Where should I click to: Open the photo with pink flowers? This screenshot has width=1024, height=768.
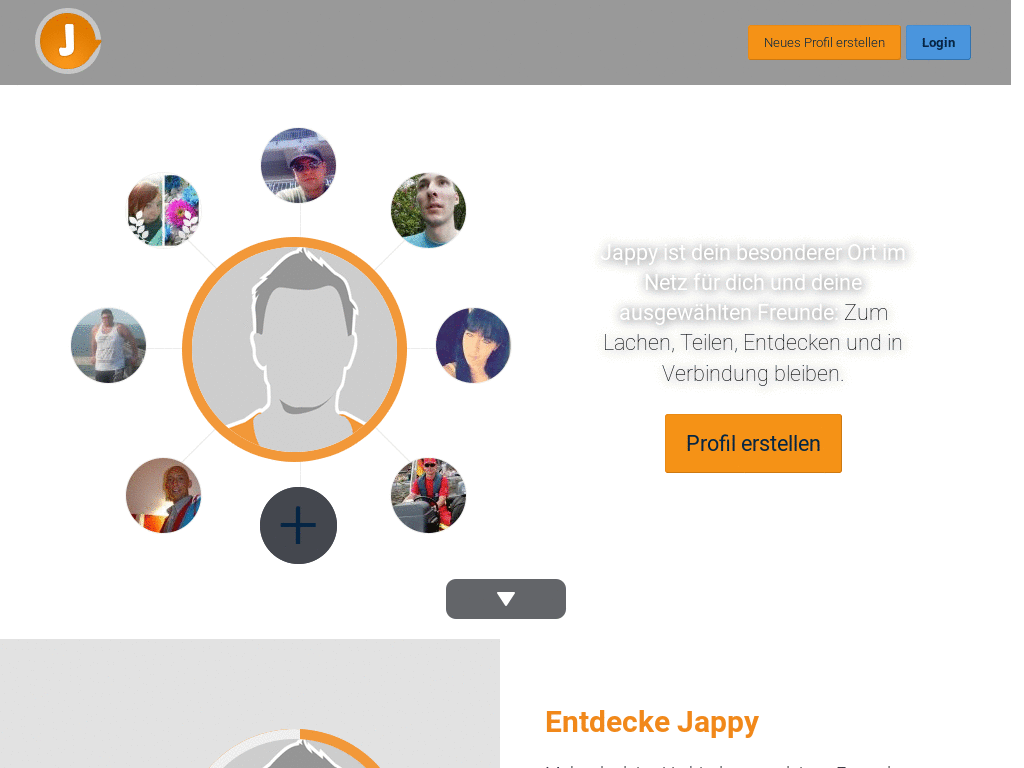pos(163,210)
